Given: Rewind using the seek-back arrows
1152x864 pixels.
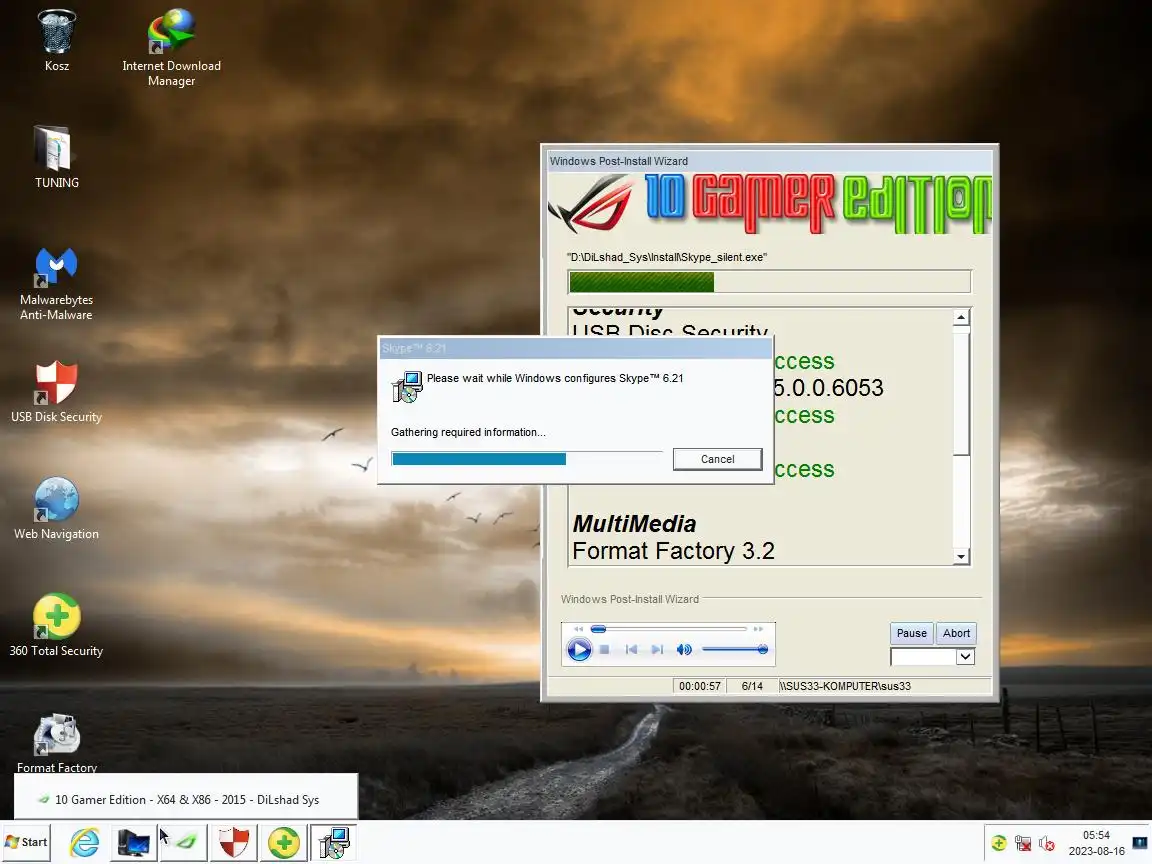Looking at the screenshot, I should [578, 629].
